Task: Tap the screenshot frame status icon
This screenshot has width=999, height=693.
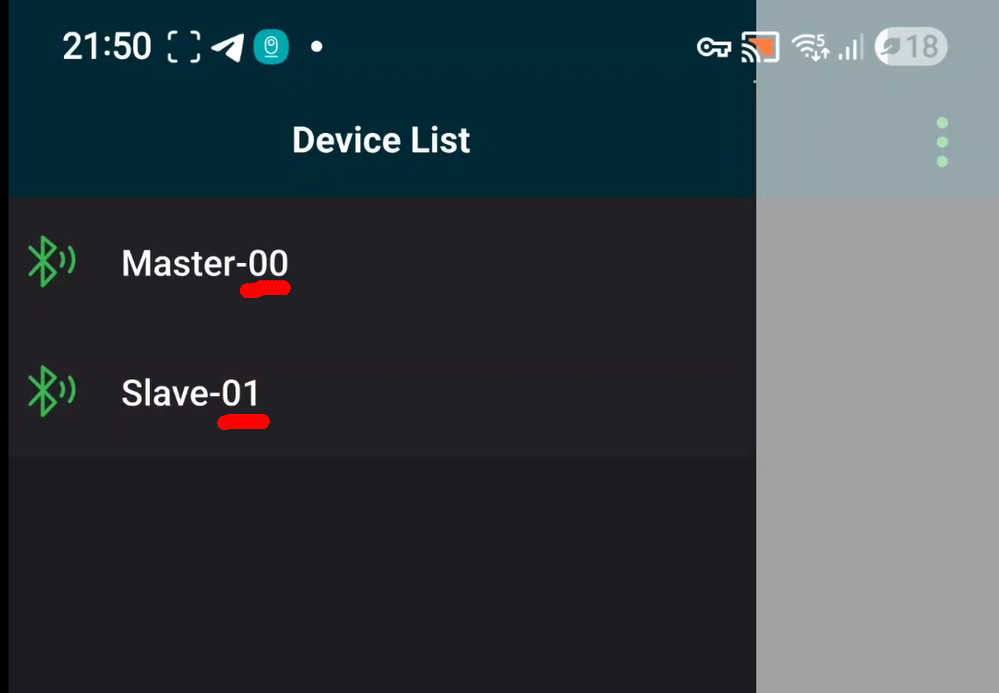Action: 183,47
